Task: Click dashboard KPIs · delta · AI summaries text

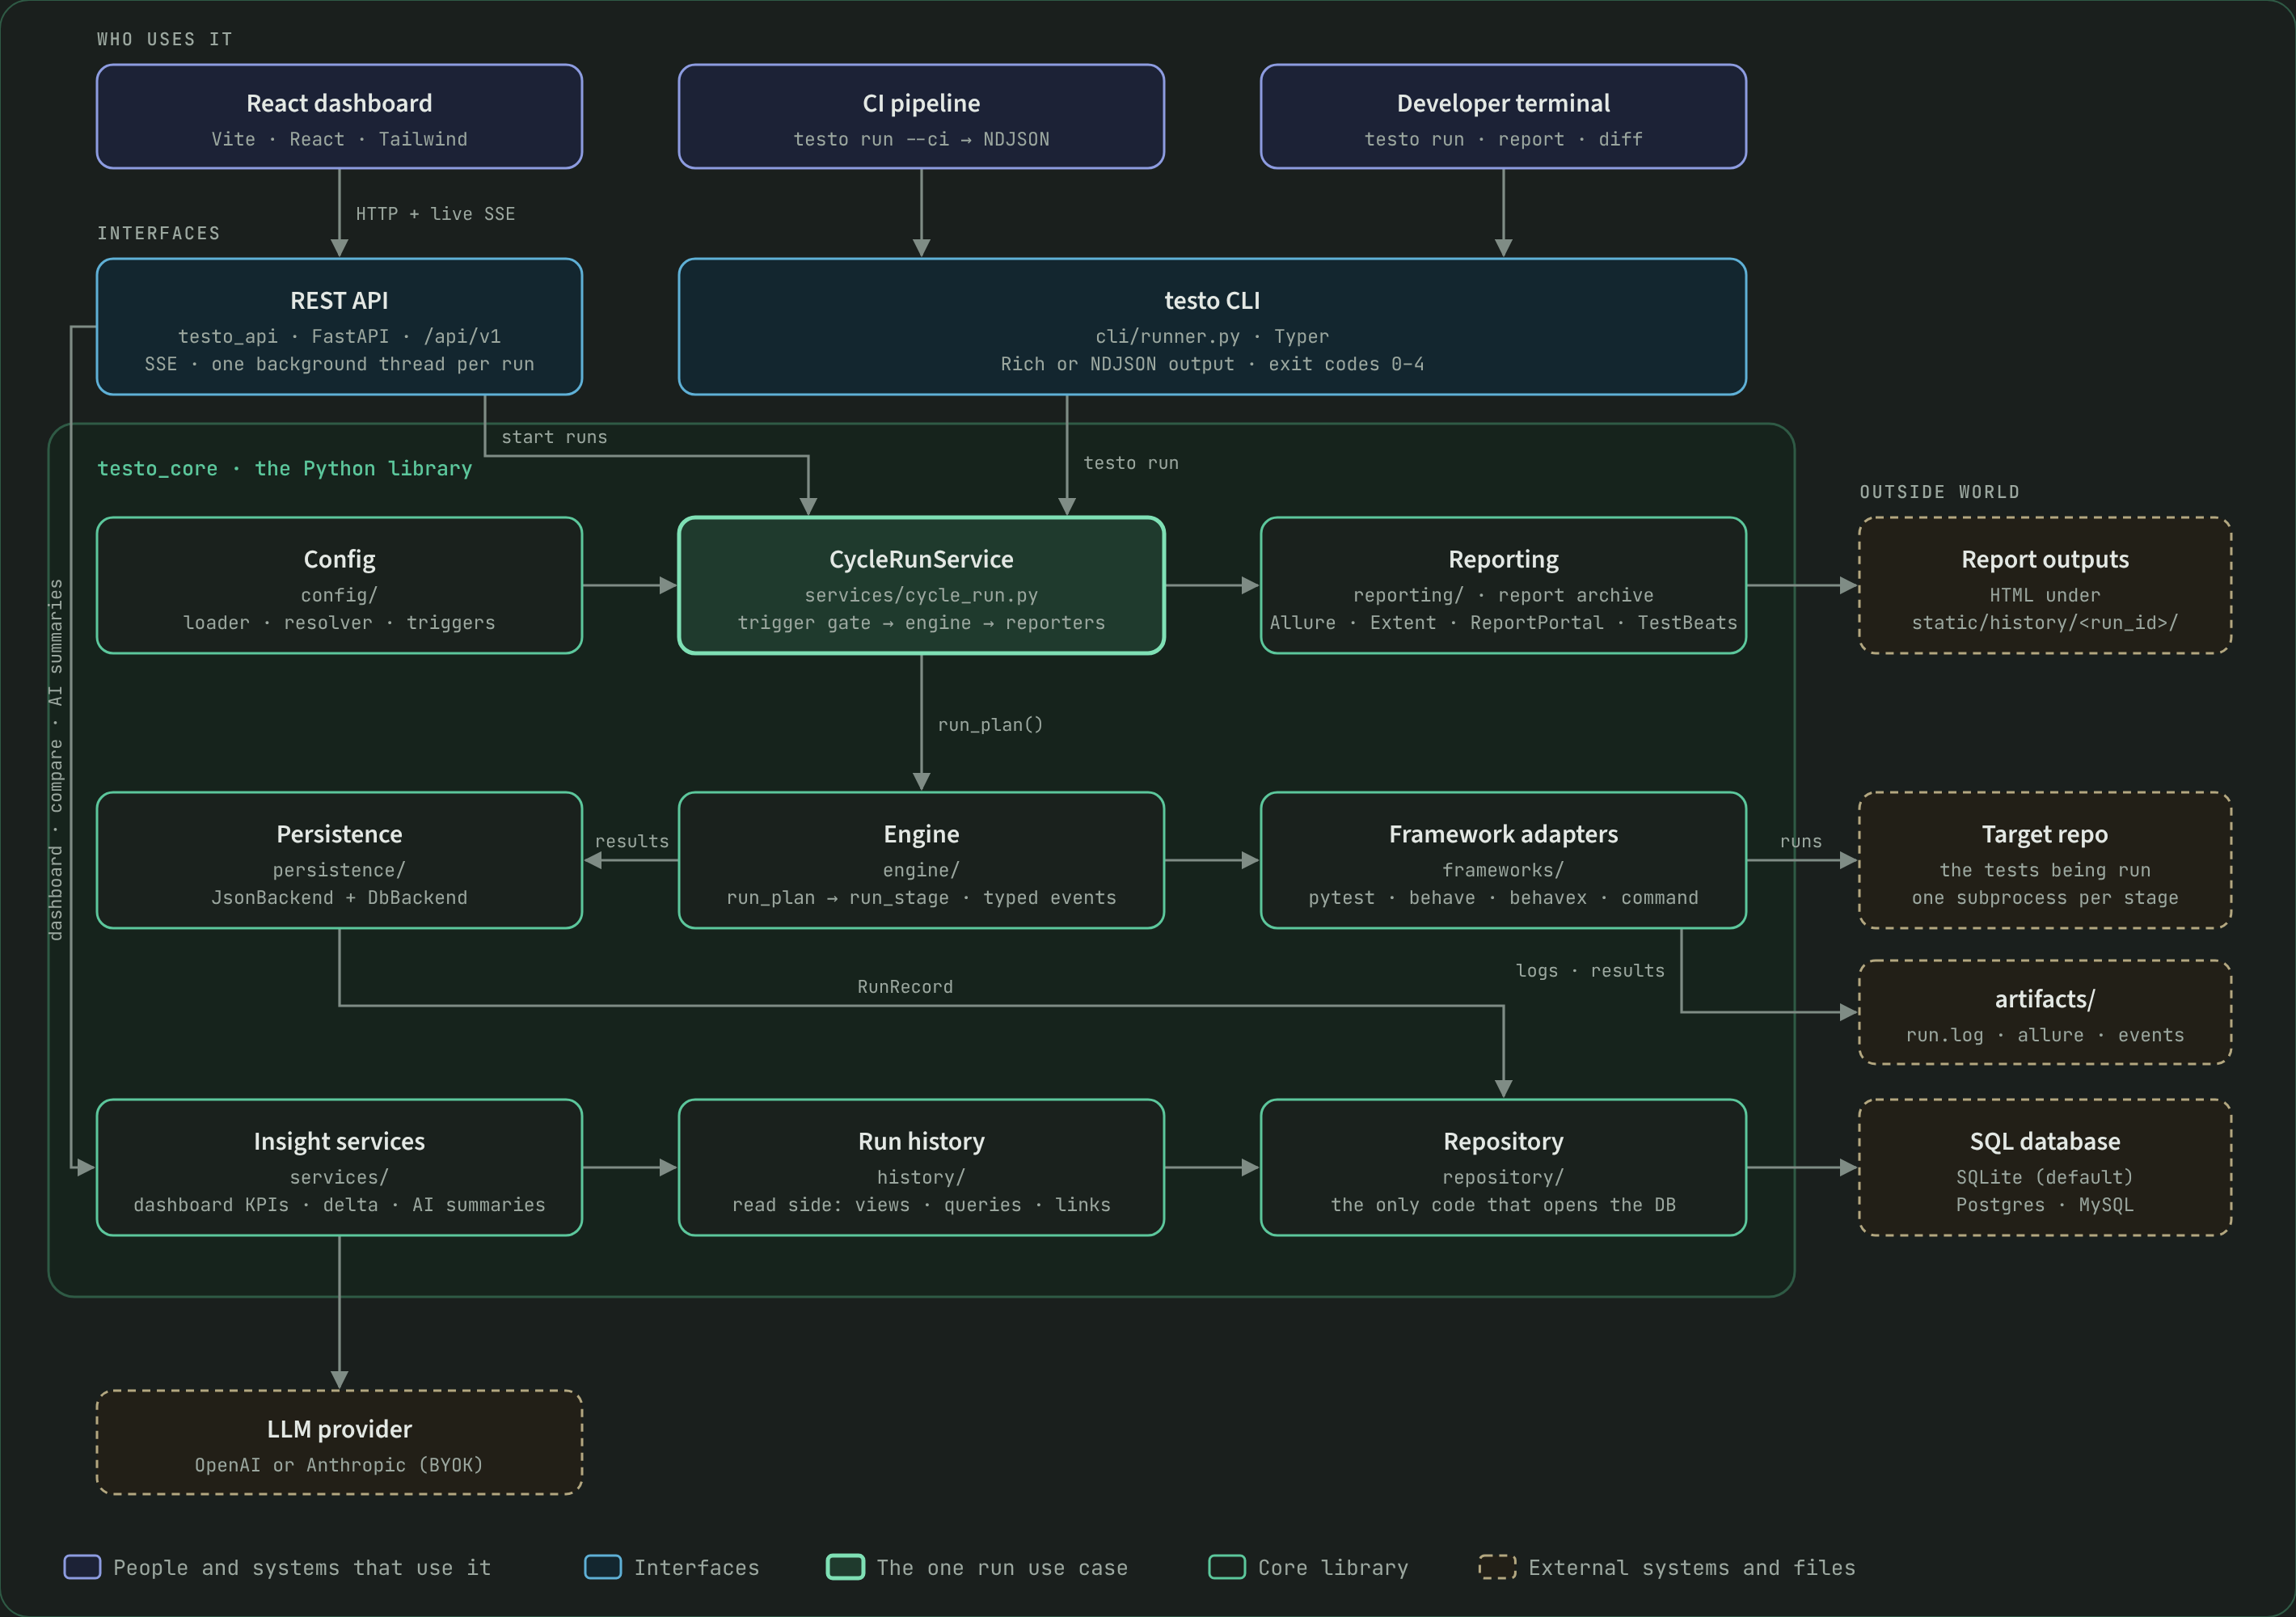Action: pos(339,1205)
